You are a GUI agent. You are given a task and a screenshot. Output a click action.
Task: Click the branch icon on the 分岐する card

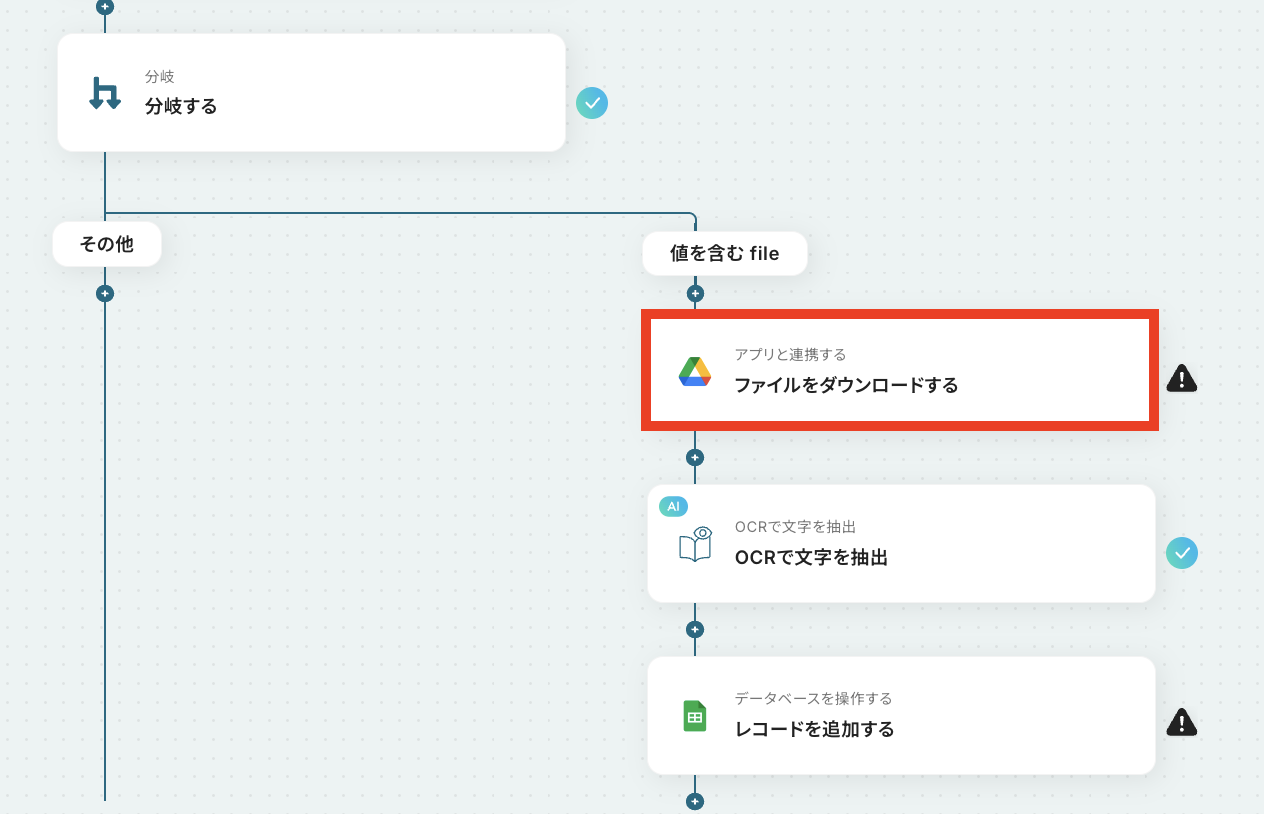click(105, 93)
